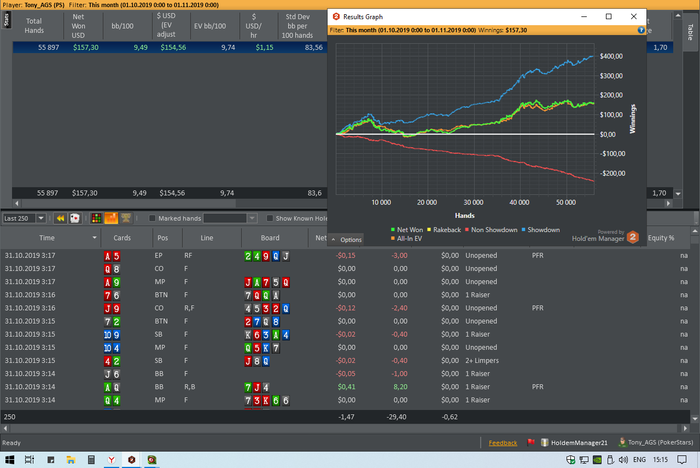Open the notification center icon
This screenshot has height=468, width=700.
pyautogui.click(x=682, y=460)
